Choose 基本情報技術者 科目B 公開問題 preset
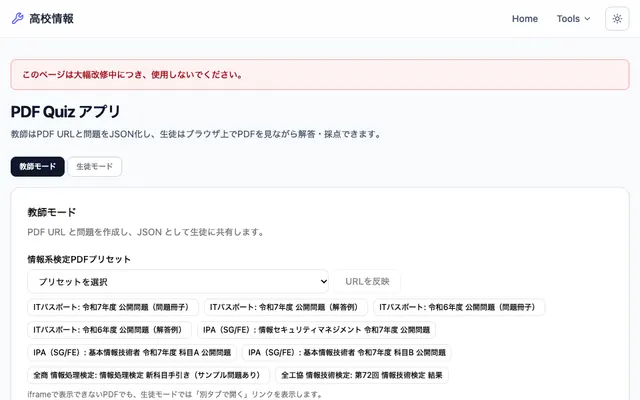The height and width of the screenshot is (400, 640). pos(347,352)
